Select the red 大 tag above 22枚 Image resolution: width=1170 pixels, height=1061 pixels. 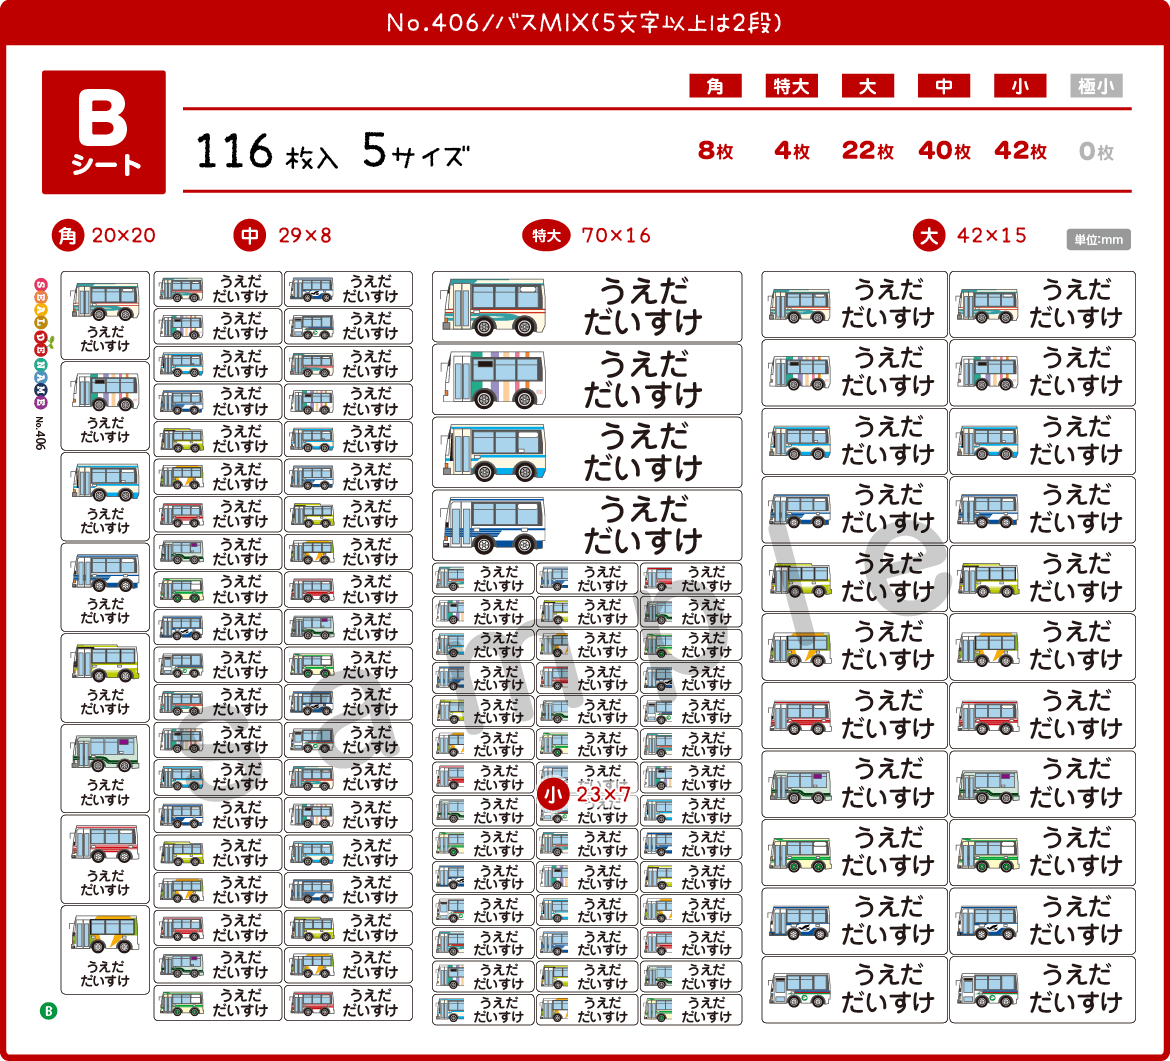pos(867,86)
